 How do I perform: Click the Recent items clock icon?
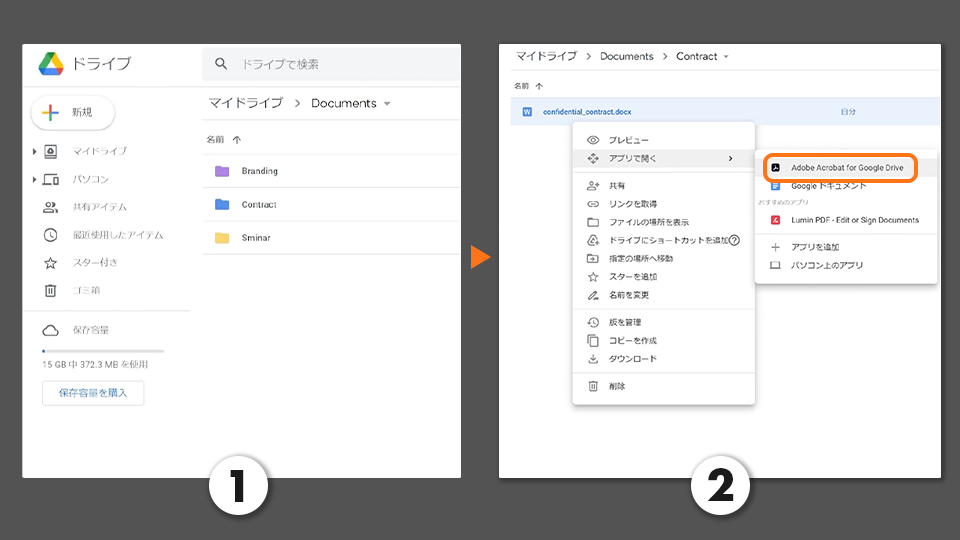50,235
